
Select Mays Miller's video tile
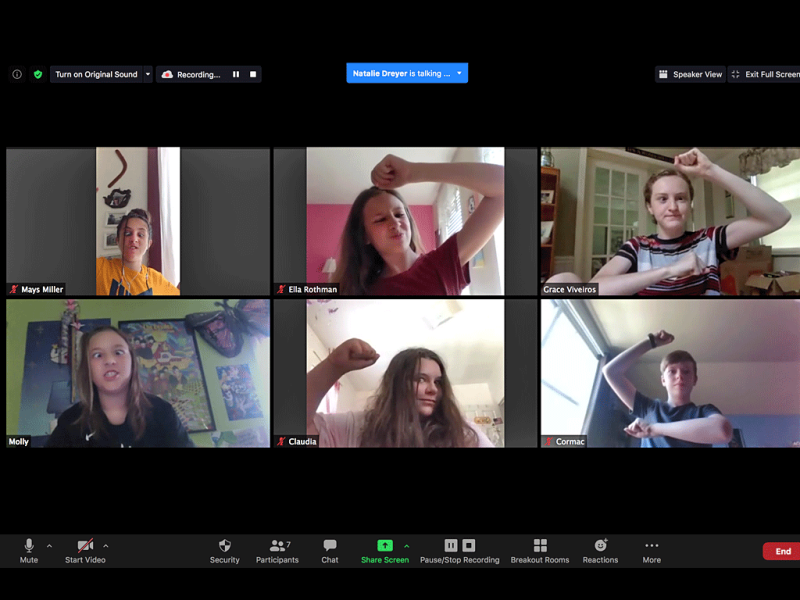[138, 221]
